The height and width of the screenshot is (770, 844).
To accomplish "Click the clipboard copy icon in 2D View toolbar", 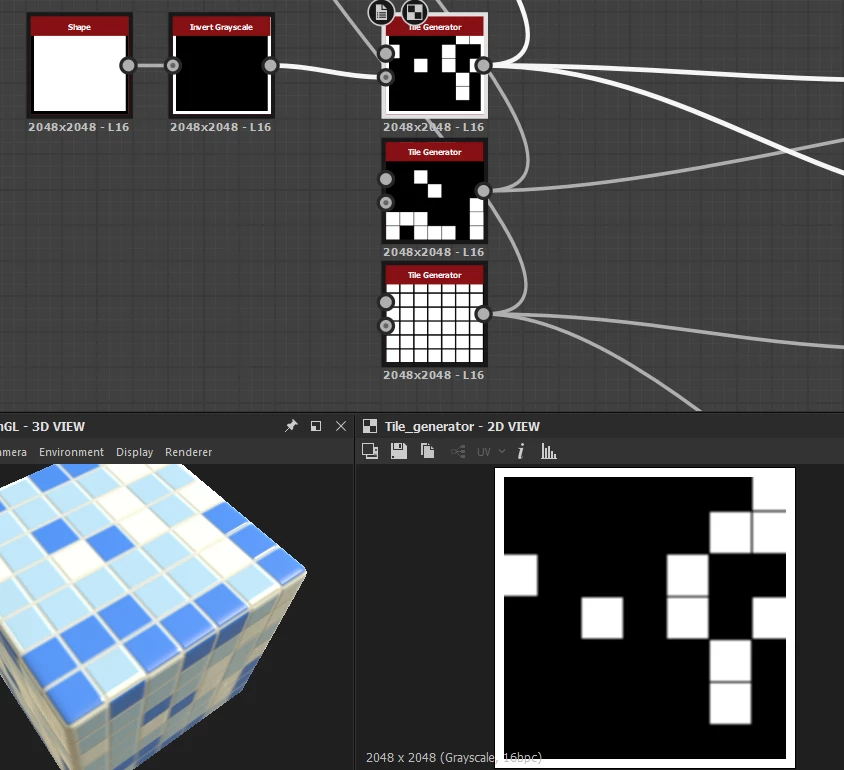I will point(427,451).
